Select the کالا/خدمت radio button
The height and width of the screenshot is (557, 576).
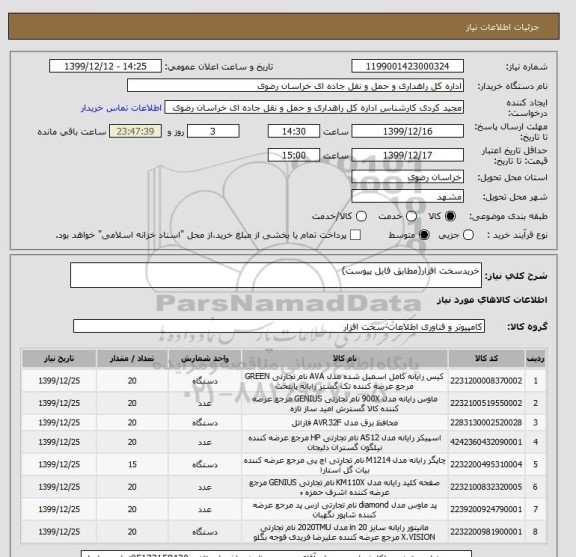point(361,216)
